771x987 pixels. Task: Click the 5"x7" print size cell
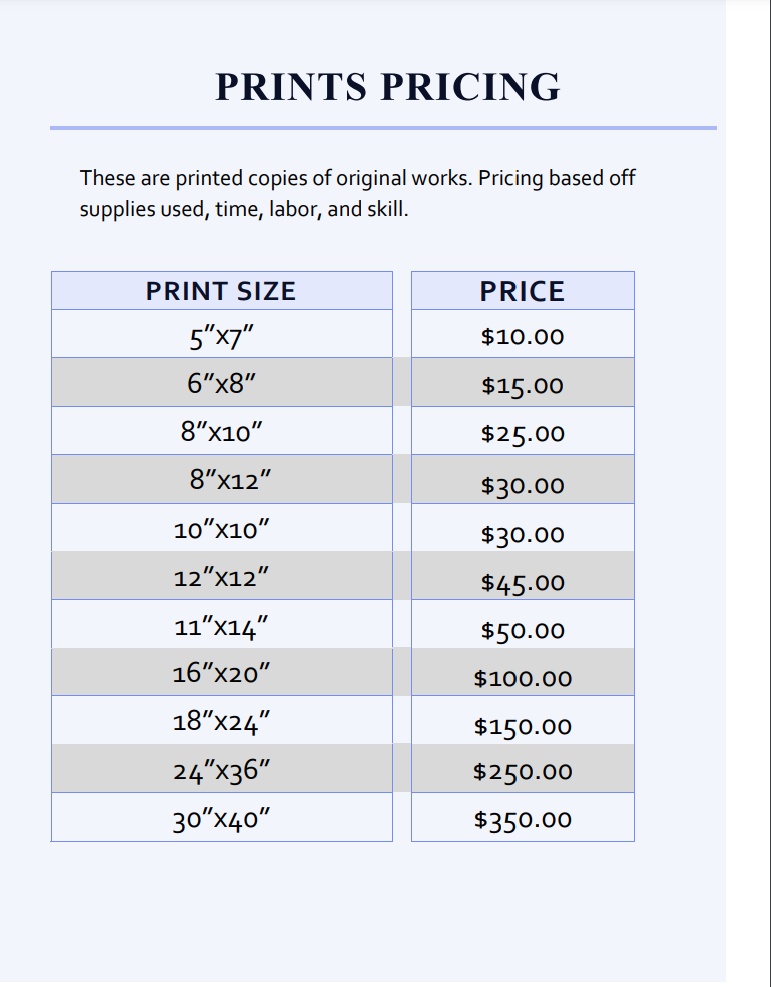click(x=222, y=334)
